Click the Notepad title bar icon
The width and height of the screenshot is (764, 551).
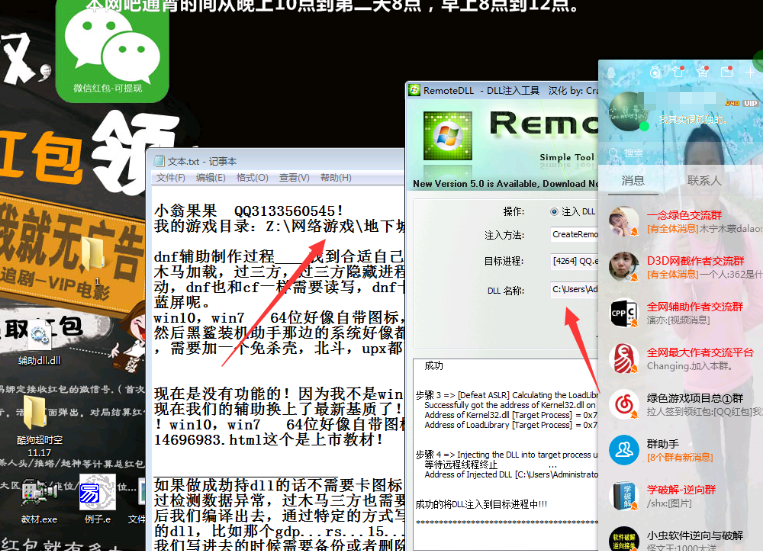tap(159, 161)
